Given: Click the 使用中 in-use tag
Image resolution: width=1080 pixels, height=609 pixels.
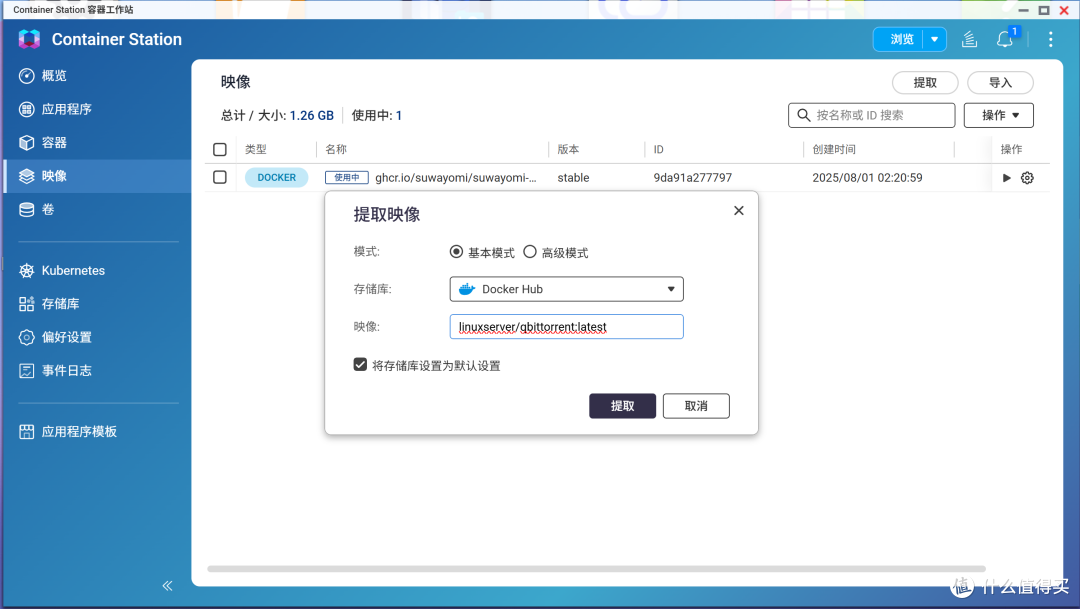Looking at the screenshot, I should tap(346, 178).
